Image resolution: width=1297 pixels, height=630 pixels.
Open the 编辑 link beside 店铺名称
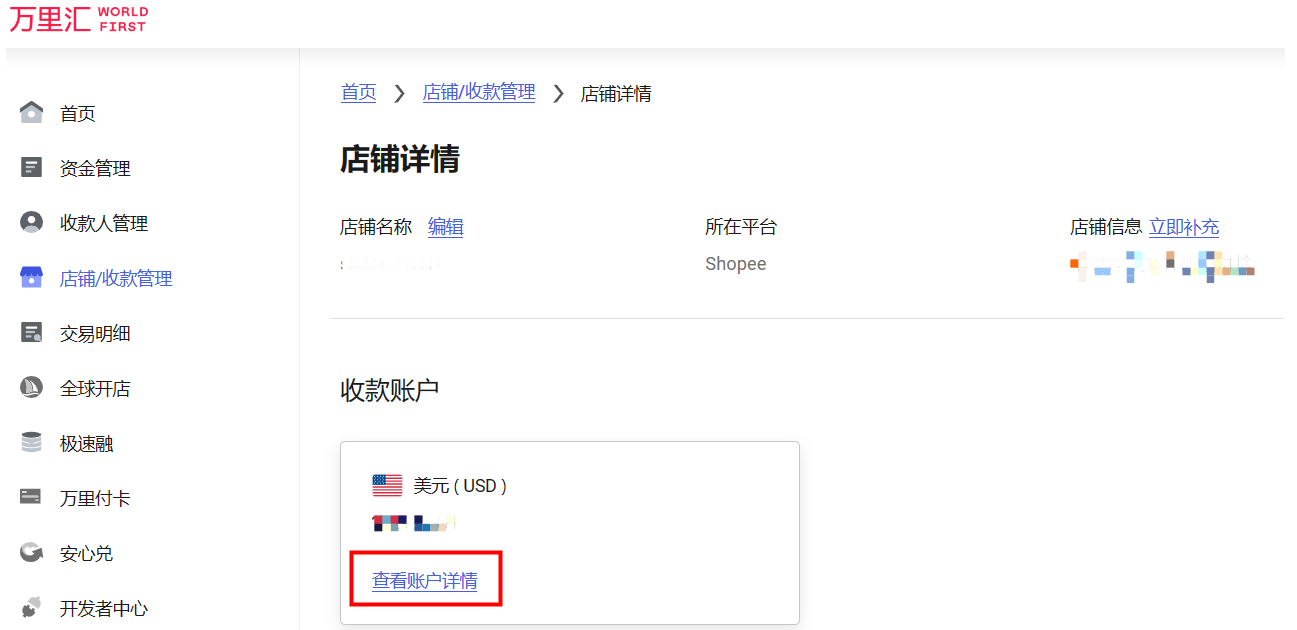tap(446, 227)
